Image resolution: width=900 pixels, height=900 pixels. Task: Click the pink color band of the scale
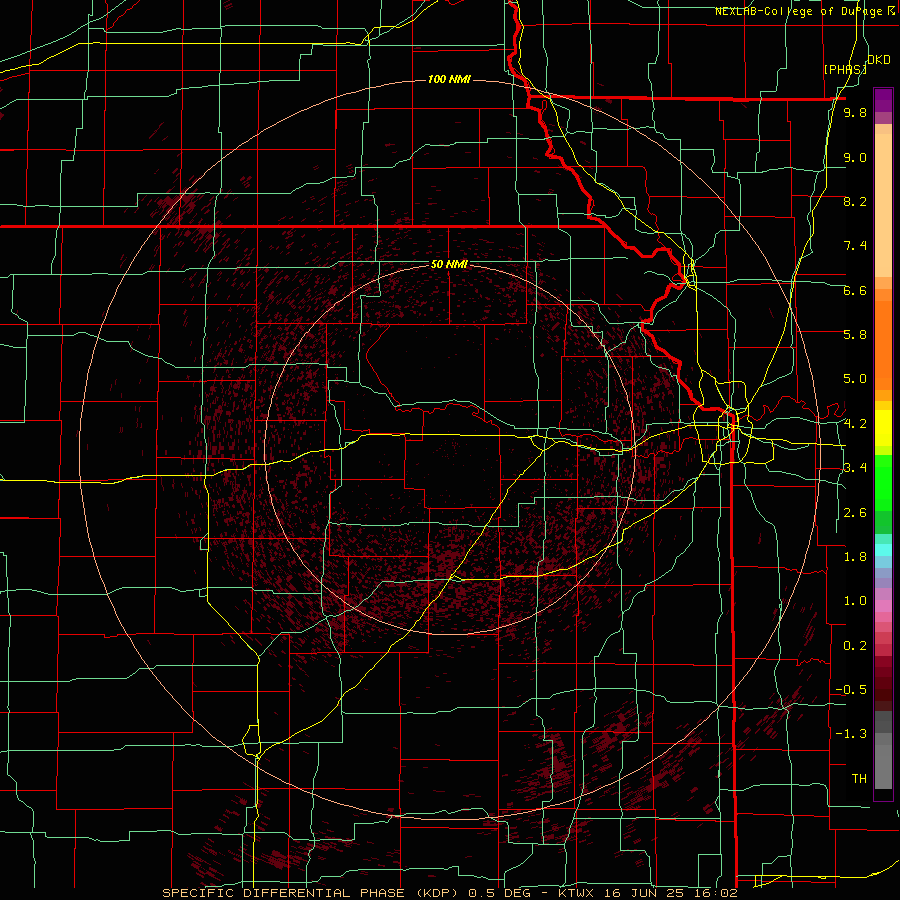coord(883,606)
